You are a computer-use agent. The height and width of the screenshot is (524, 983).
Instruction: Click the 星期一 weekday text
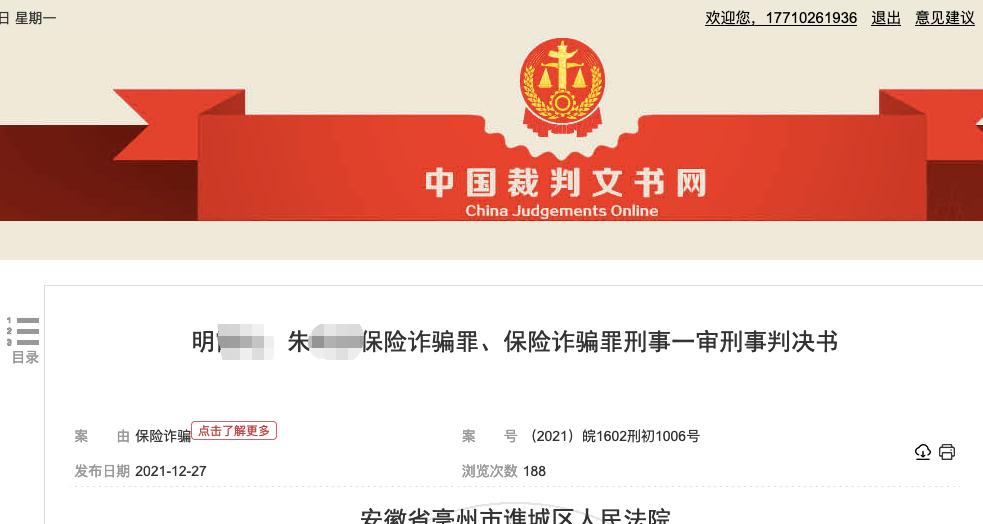click(36, 18)
